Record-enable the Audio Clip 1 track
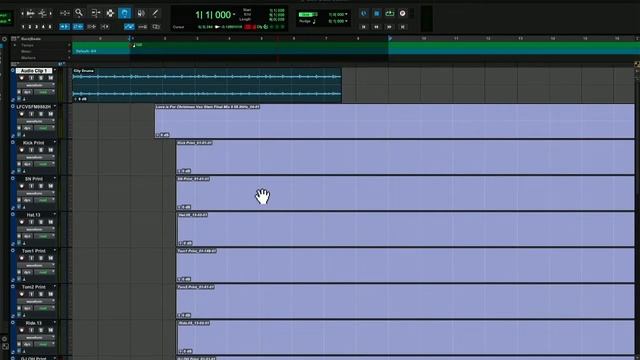This screenshot has height=360, width=640. coord(22,78)
